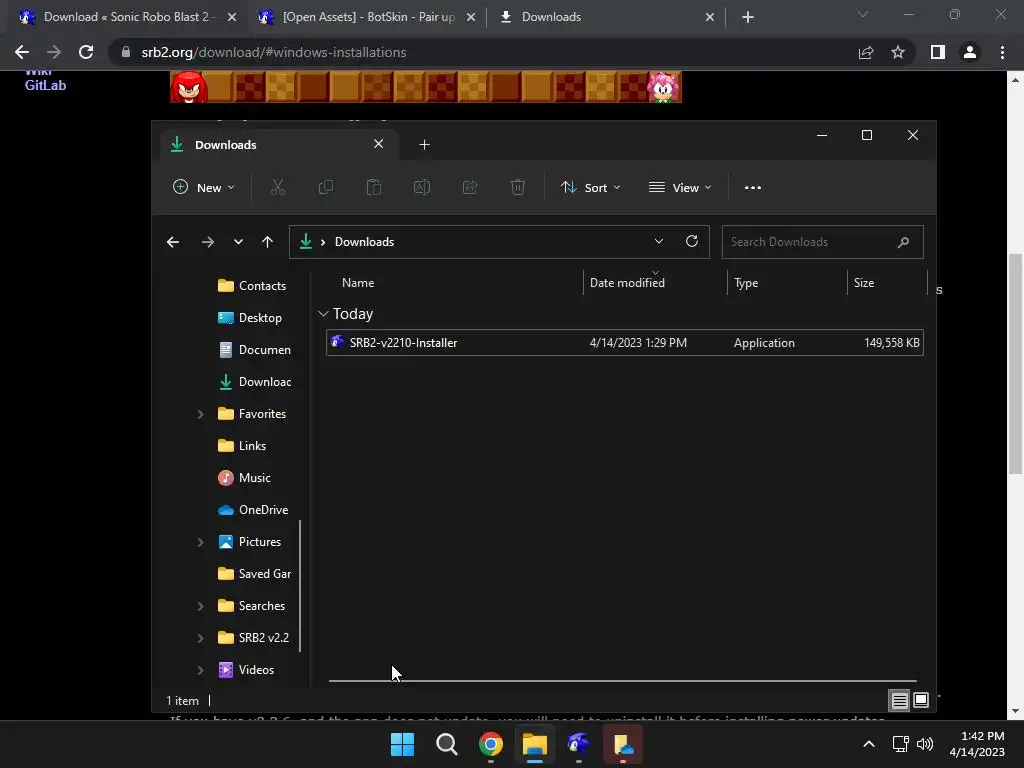Screen dimensions: 1024x768
Task: Open a new Chrome tab
Action: click(x=748, y=17)
